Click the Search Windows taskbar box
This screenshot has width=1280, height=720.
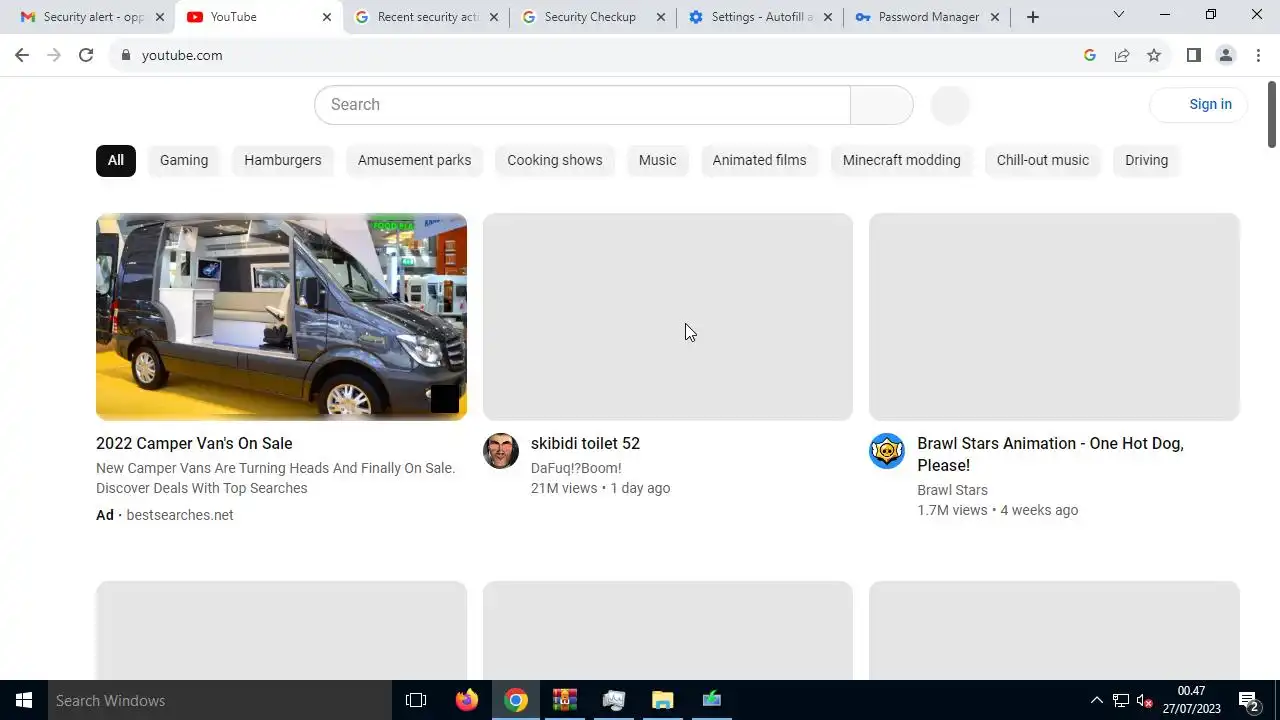[220, 700]
